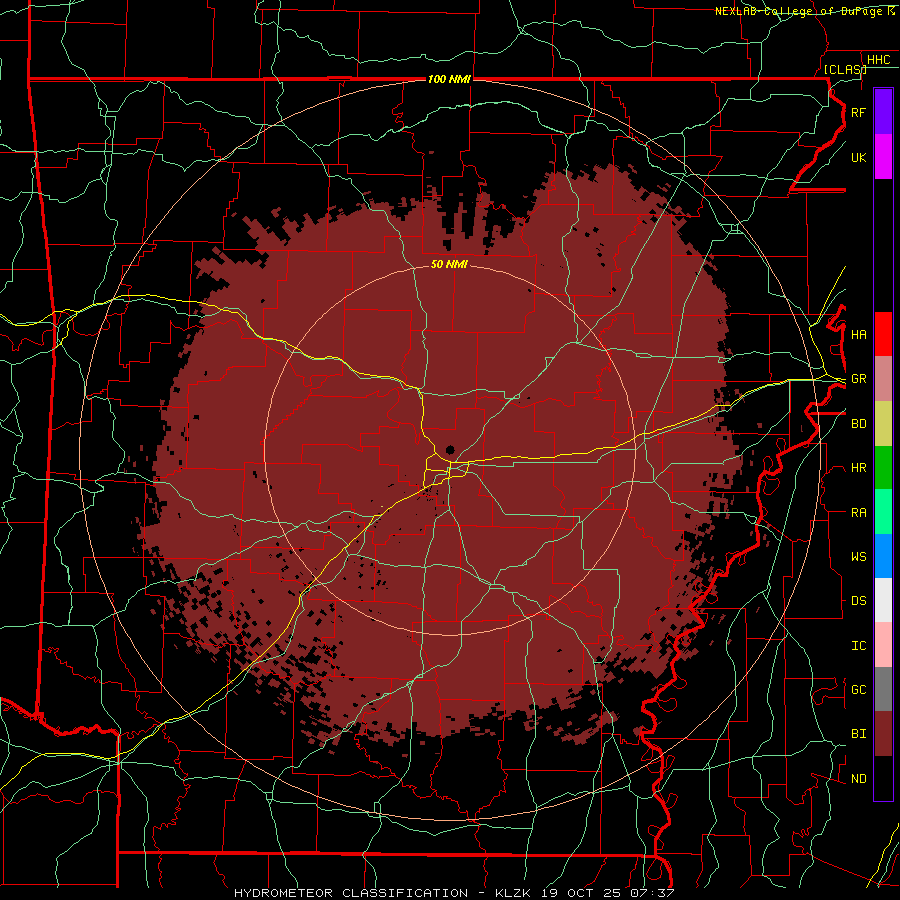
Task: Click the DS legend label text
Action: tap(858, 601)
